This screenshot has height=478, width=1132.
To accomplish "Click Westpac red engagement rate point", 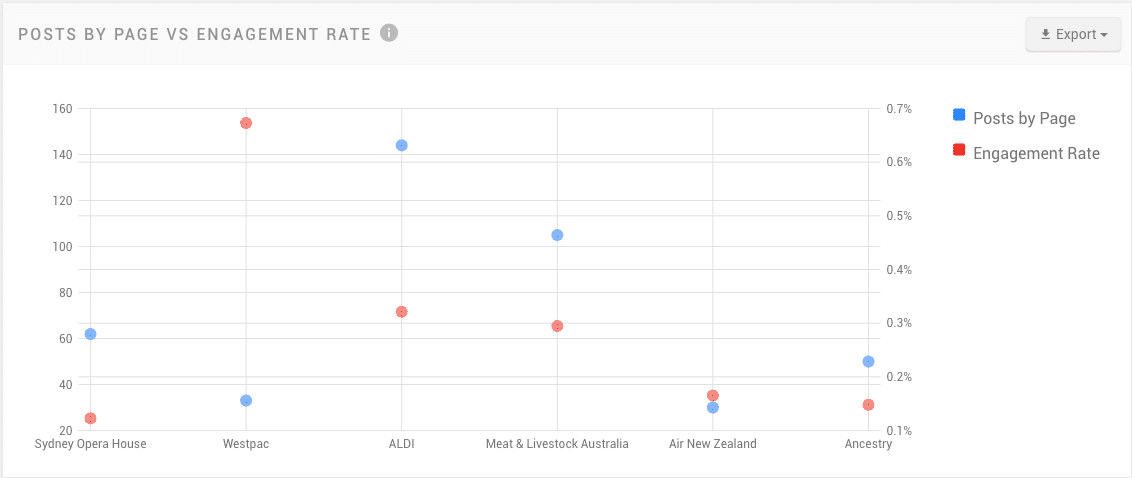I will pos(246,123).
